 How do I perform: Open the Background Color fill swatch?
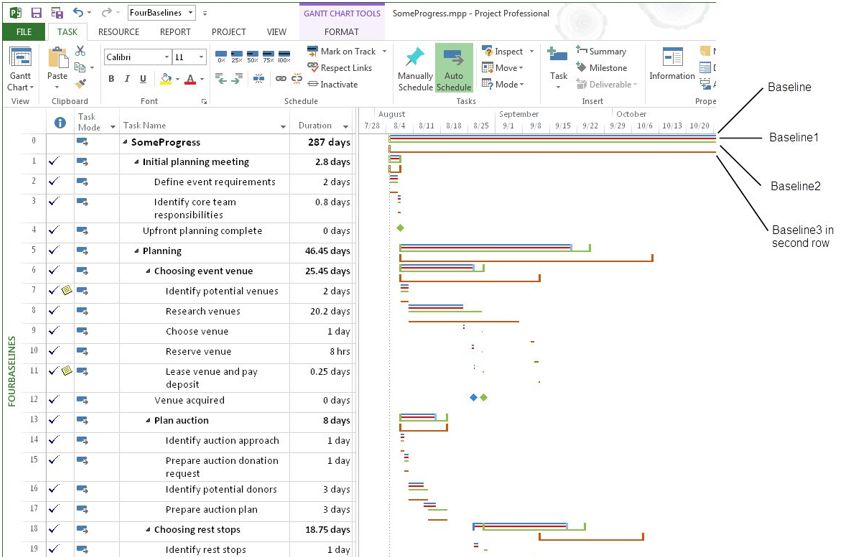click(x=166, y=79)
